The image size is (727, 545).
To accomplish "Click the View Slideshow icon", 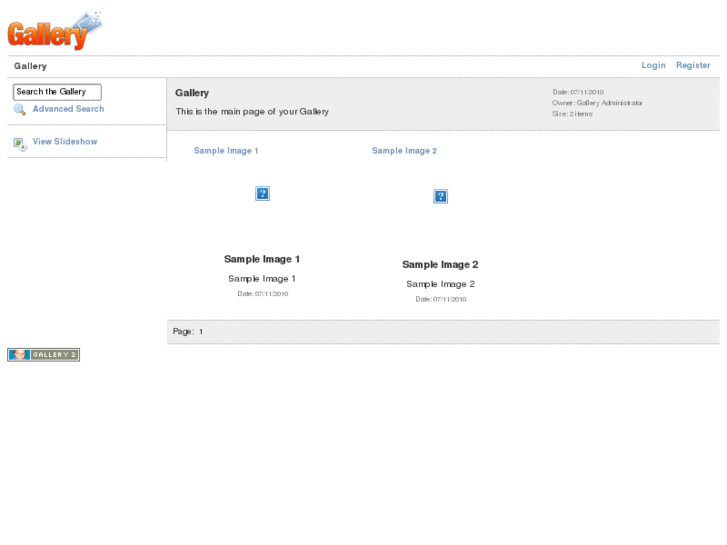I will [x=20, y=144].
